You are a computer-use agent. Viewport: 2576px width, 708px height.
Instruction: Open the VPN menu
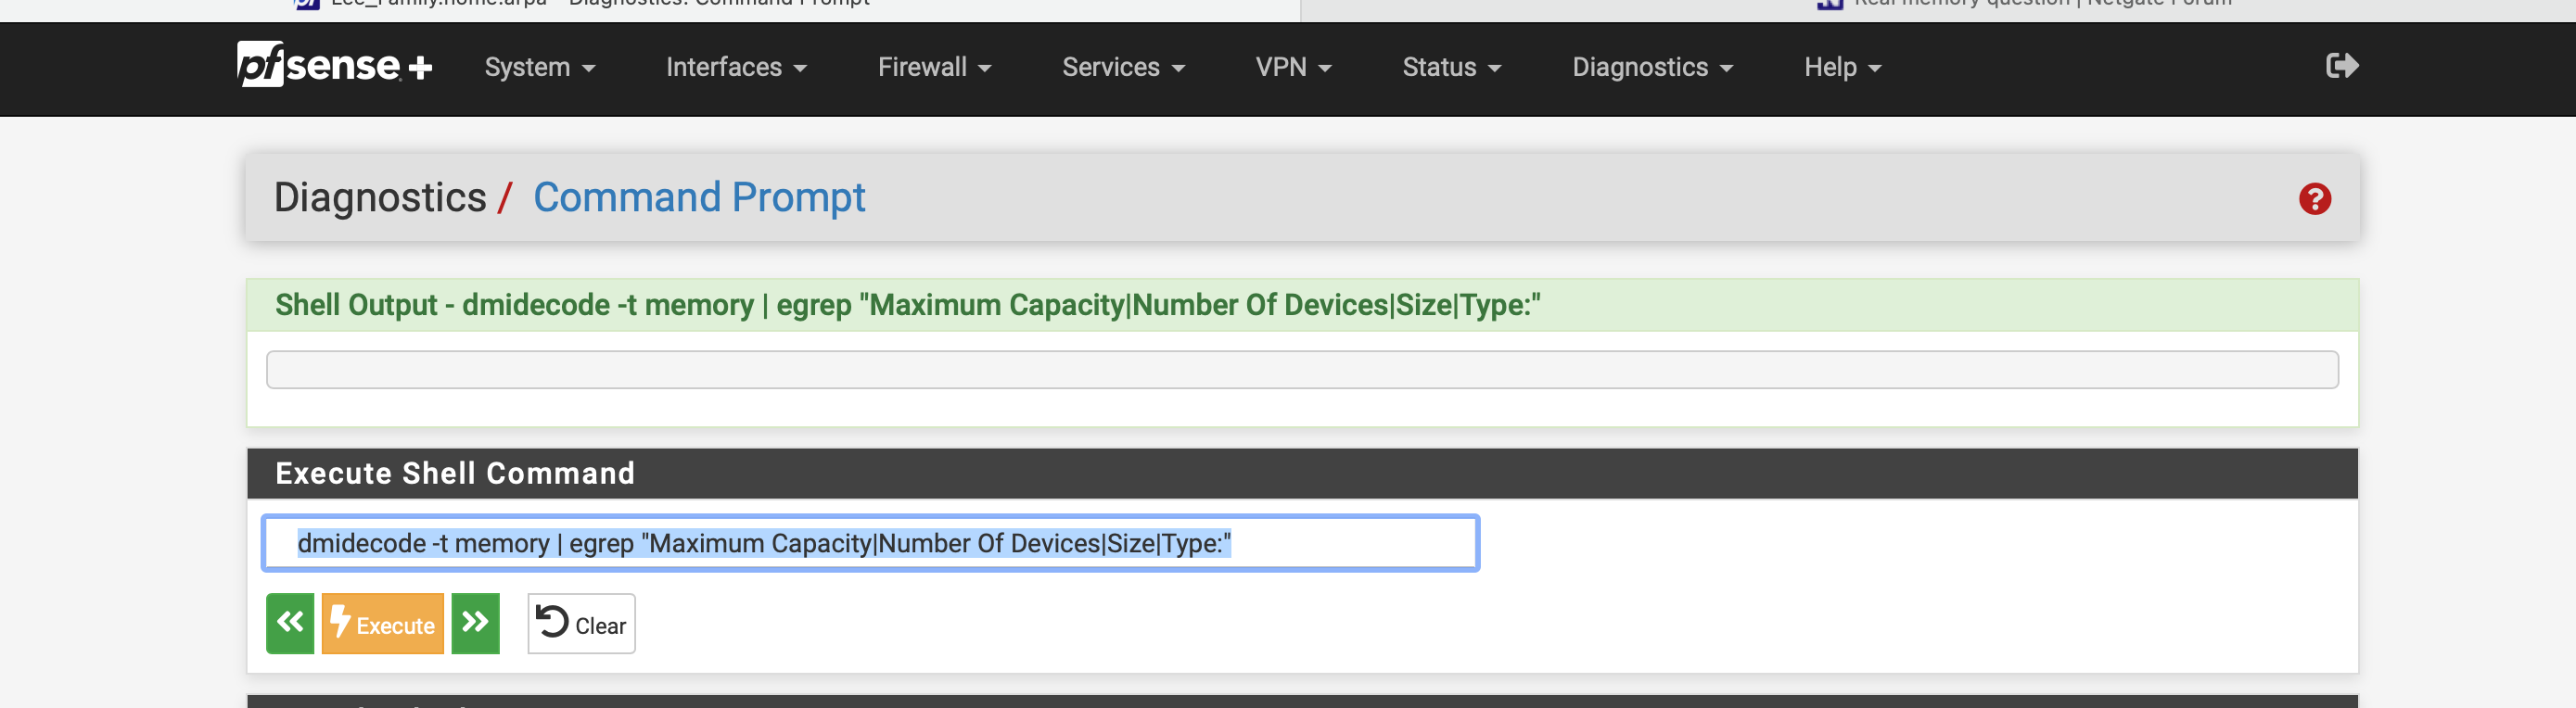1293,67
